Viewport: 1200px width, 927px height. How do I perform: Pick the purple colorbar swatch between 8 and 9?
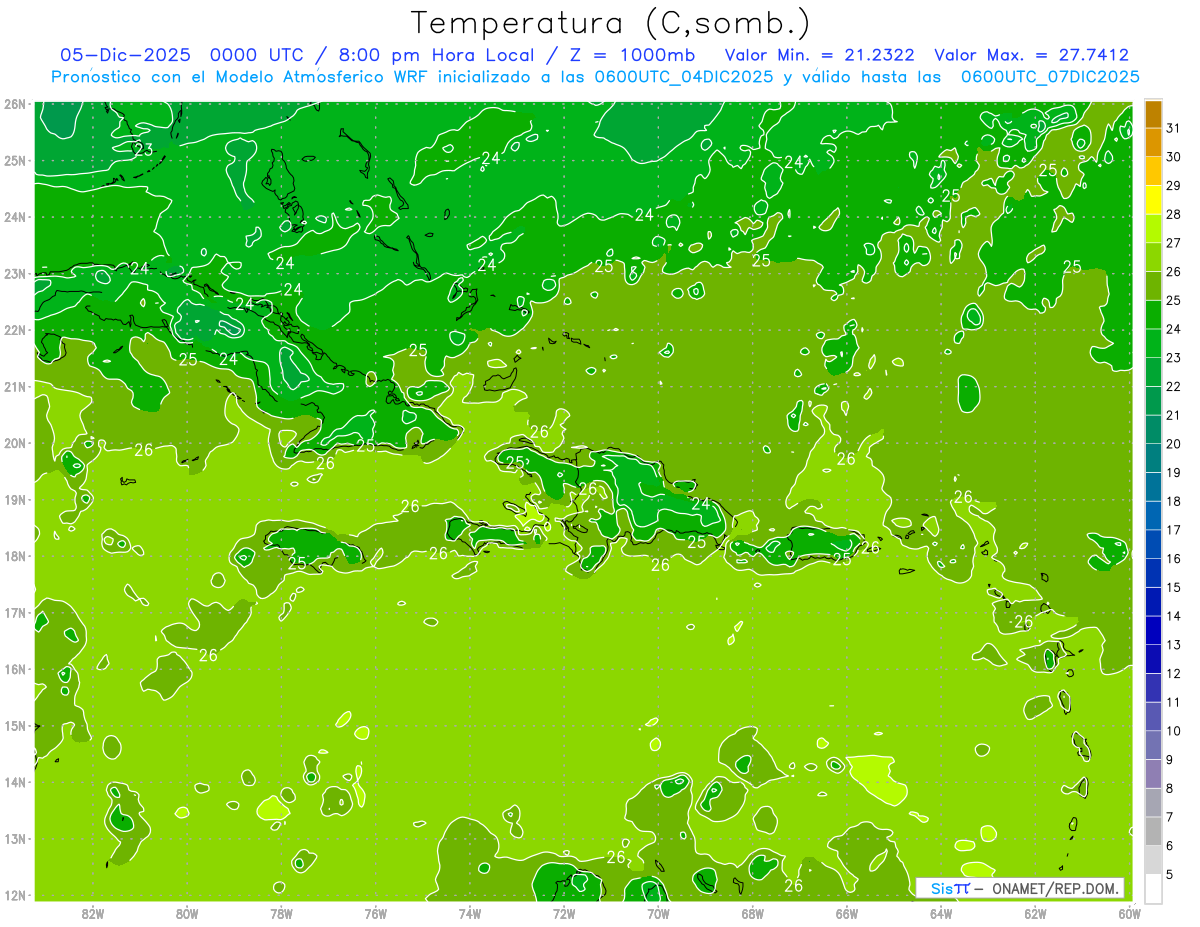[1154, 774]
